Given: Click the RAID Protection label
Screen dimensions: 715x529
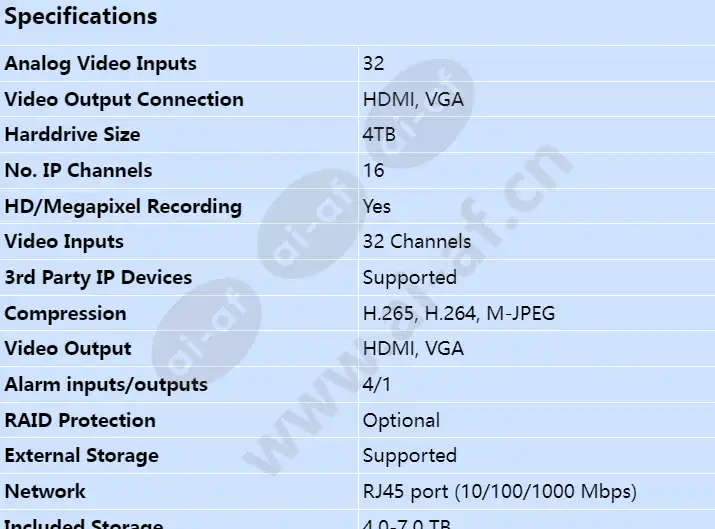Looking at the screenshot, I should click(80, 420).
